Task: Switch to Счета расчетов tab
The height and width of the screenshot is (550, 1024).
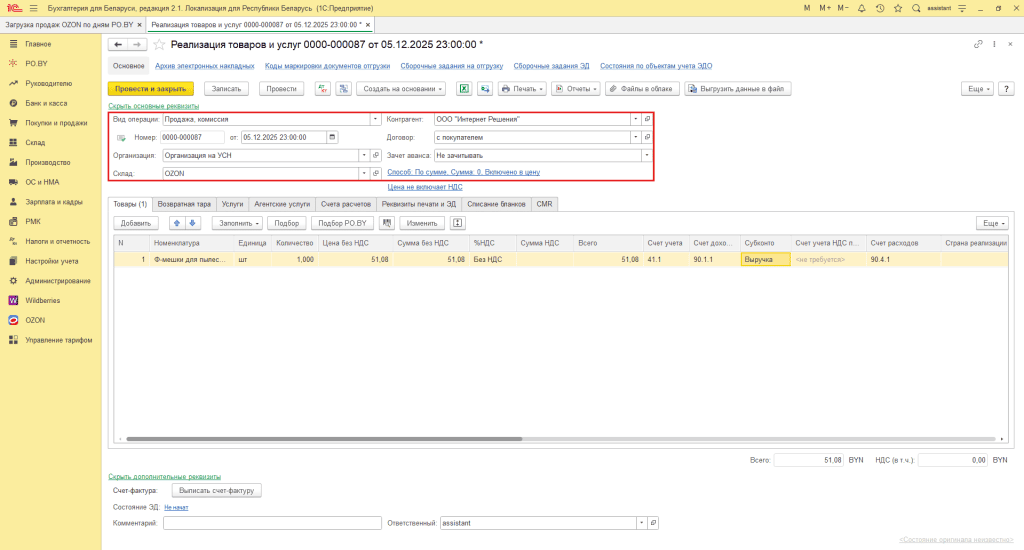Action: pos(346,204)
